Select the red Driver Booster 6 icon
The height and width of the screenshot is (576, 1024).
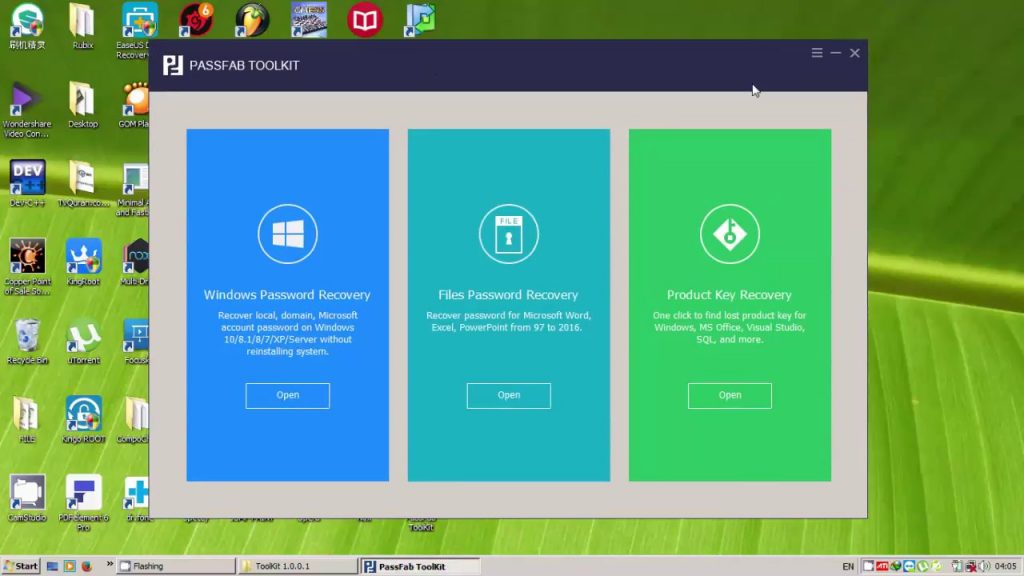point(196,20)
